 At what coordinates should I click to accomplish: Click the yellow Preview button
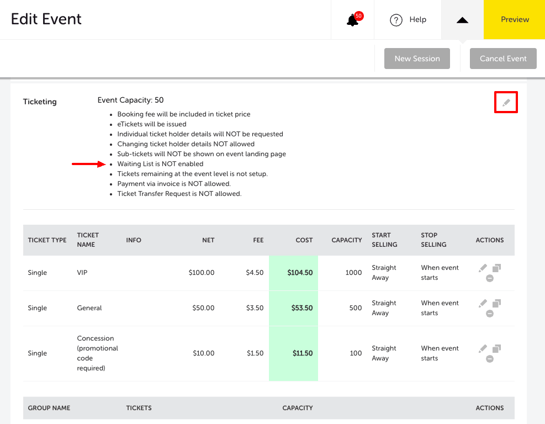[514, 19]
